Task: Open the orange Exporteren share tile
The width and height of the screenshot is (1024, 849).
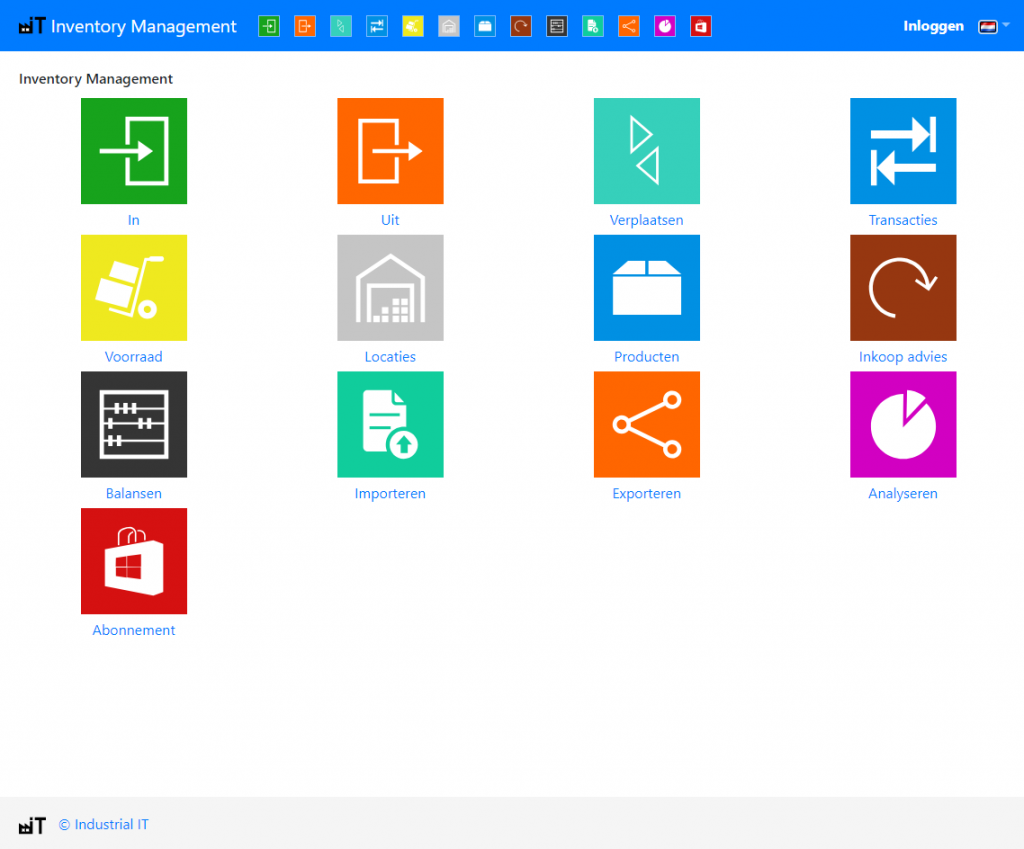Action: tap(647, 424)
